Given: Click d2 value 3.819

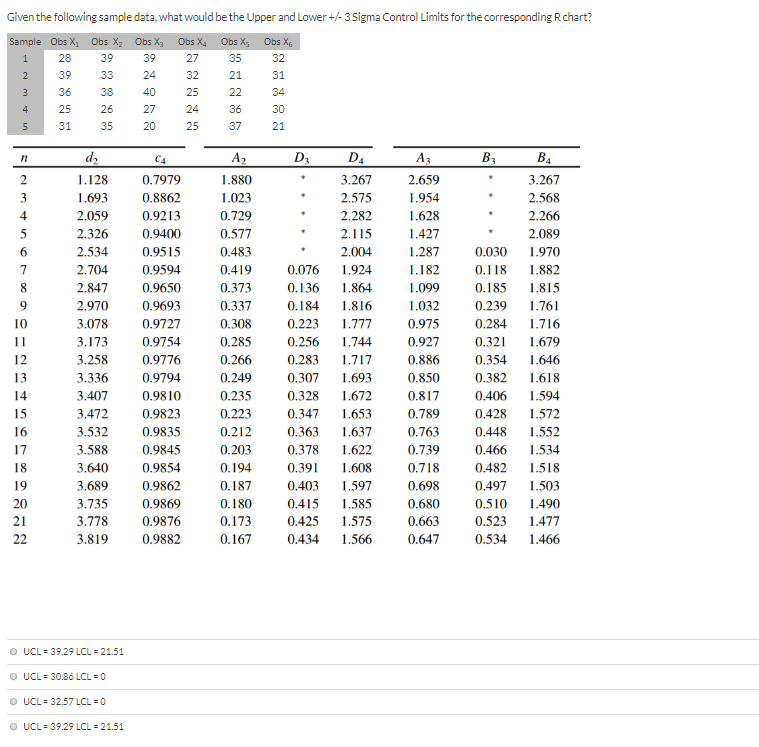Looking at the screenshot, I should 92,539.
